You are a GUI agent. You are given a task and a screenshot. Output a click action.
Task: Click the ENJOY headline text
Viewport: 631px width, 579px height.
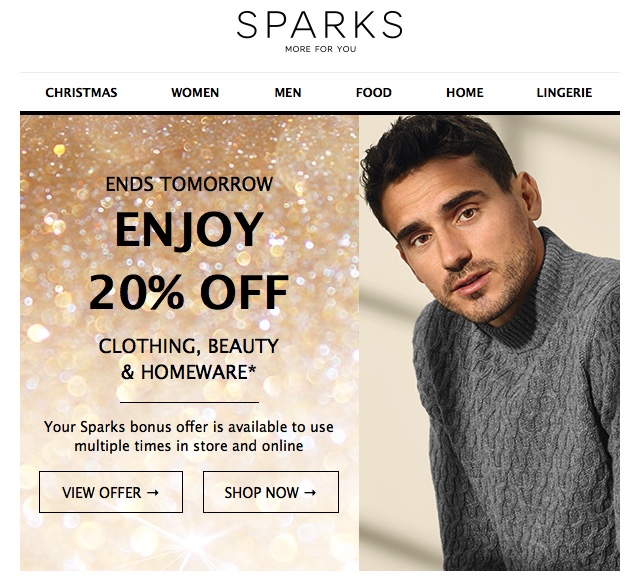(189, 229)
